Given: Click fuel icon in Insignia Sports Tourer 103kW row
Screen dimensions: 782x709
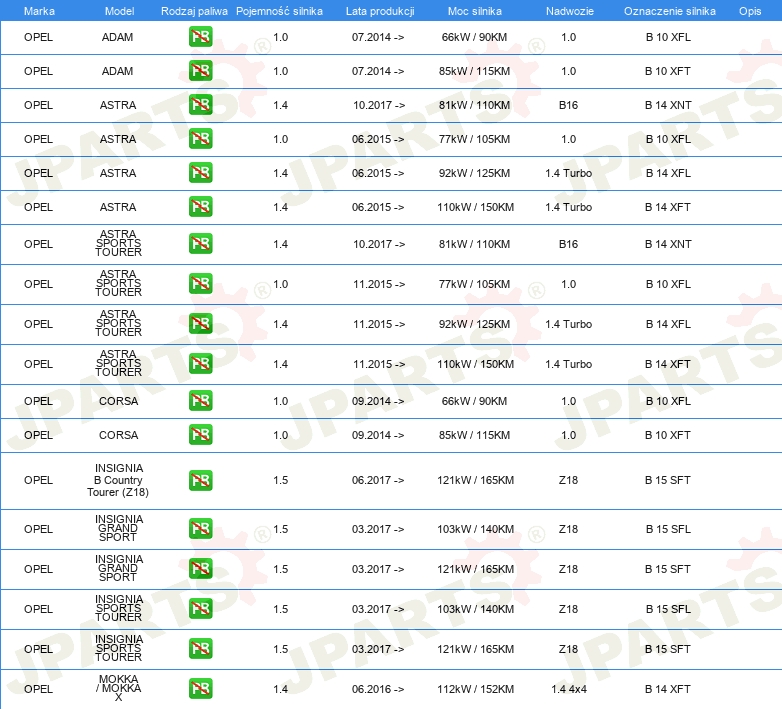Looking at the screenshot, I should (200, 608).
